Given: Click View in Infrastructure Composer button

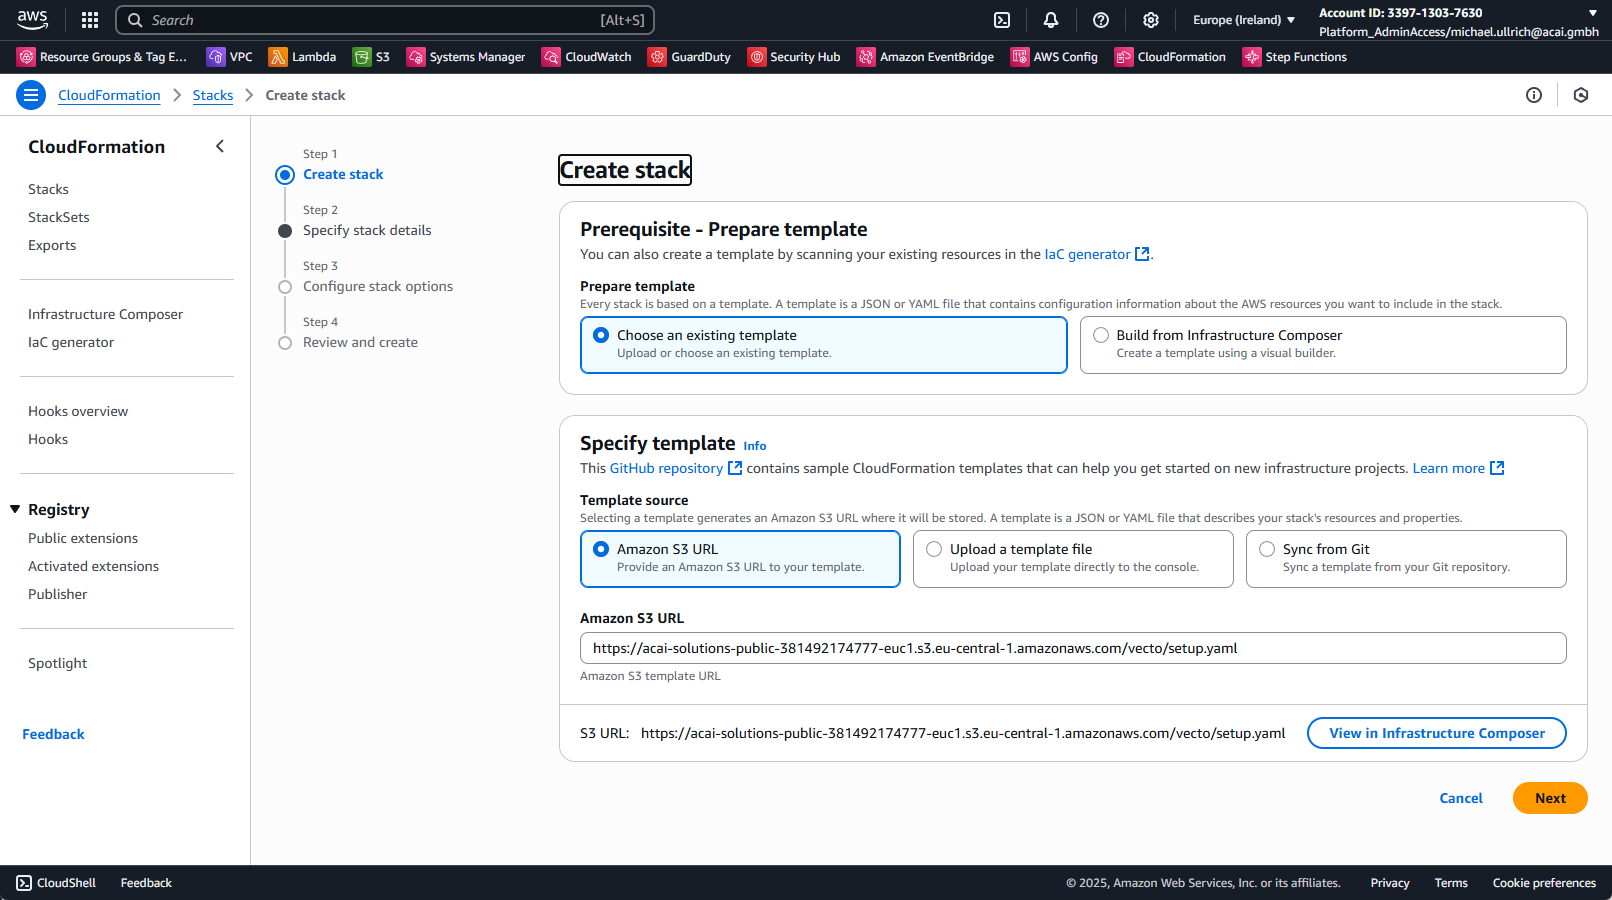Looking at the screenshot, I should (1437, 733).
